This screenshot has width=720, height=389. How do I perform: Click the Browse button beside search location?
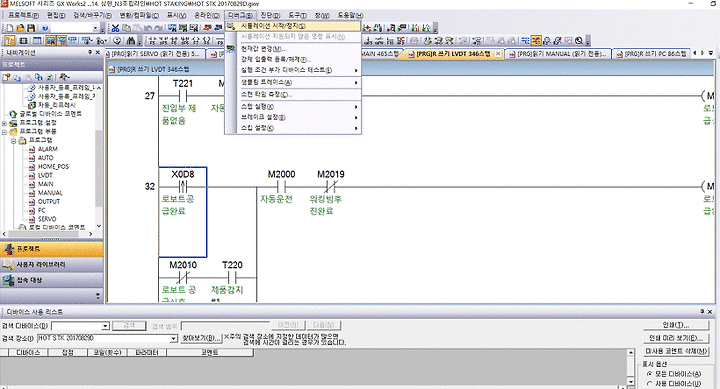(x=201, y=338)
